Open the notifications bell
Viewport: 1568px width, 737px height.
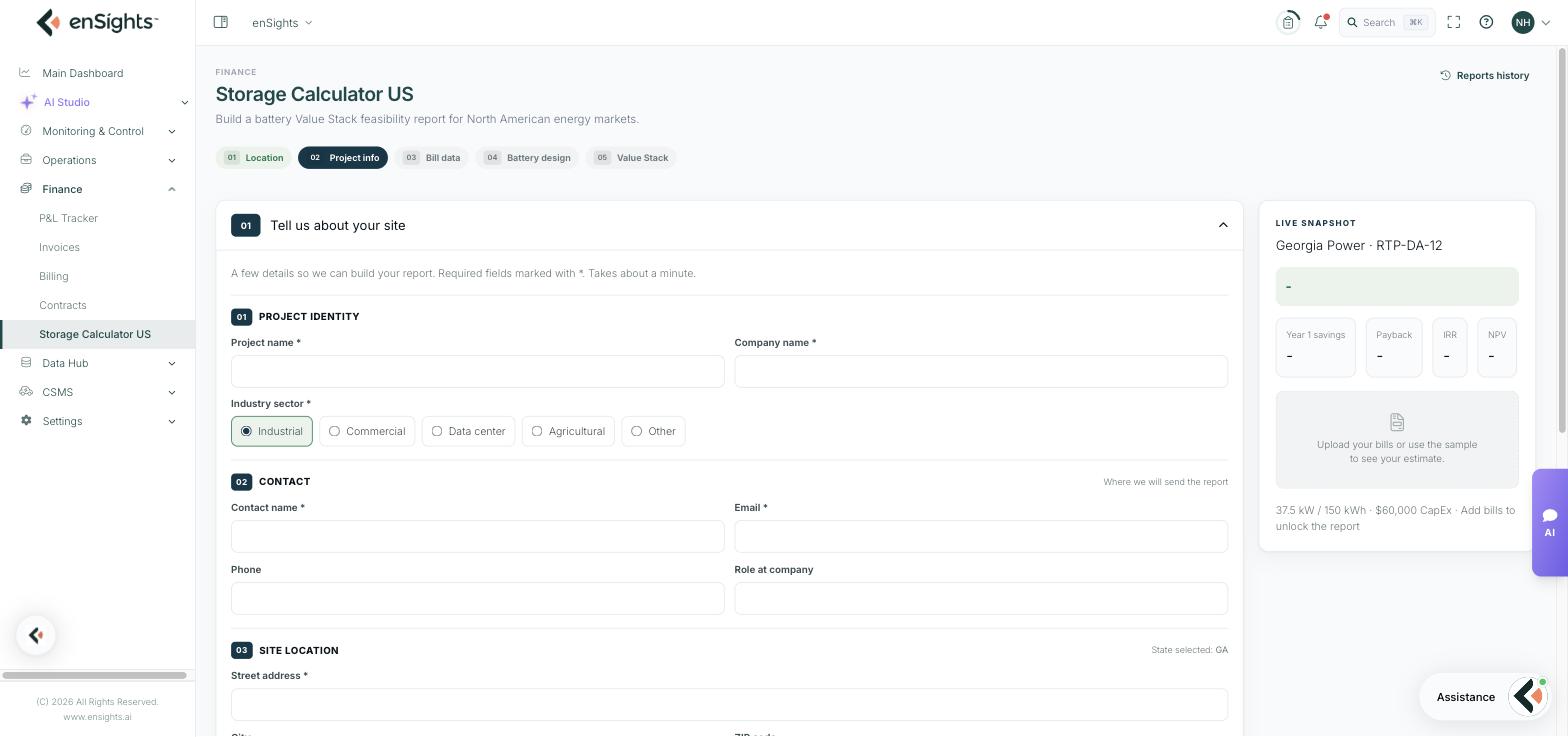tap(1321, 22)
